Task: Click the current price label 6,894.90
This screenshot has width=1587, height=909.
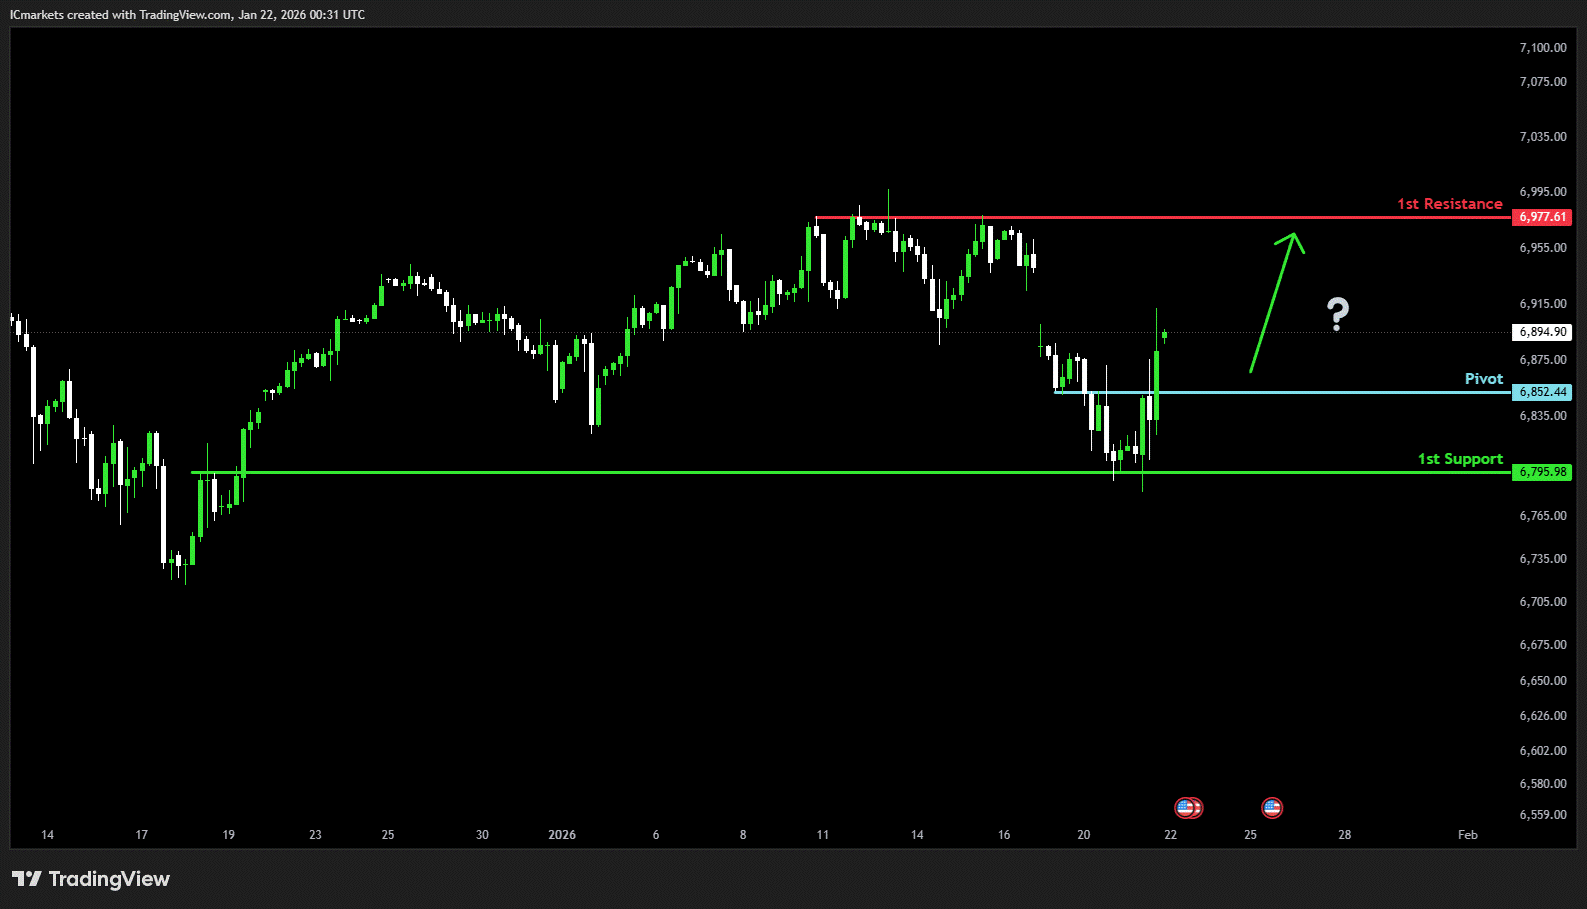Action: 1542,332
